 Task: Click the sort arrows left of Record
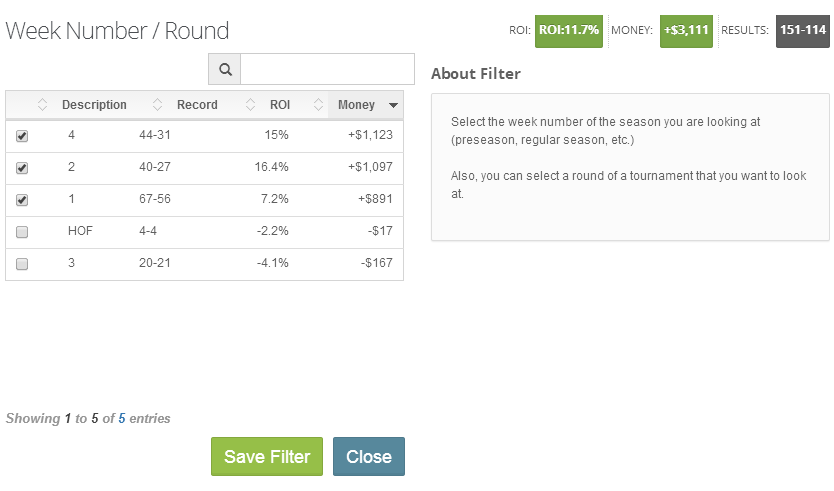[x=158, y=105]
